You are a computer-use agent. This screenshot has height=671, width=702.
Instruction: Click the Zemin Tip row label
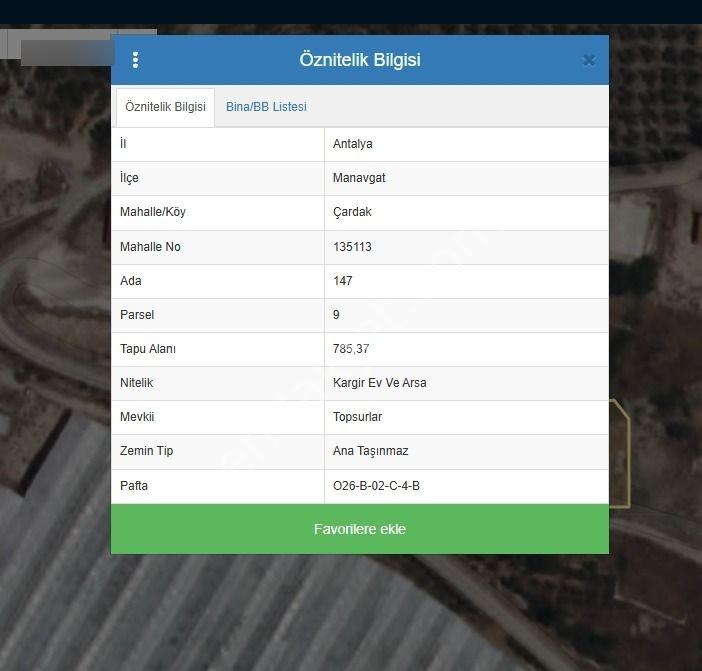[146, 451]
